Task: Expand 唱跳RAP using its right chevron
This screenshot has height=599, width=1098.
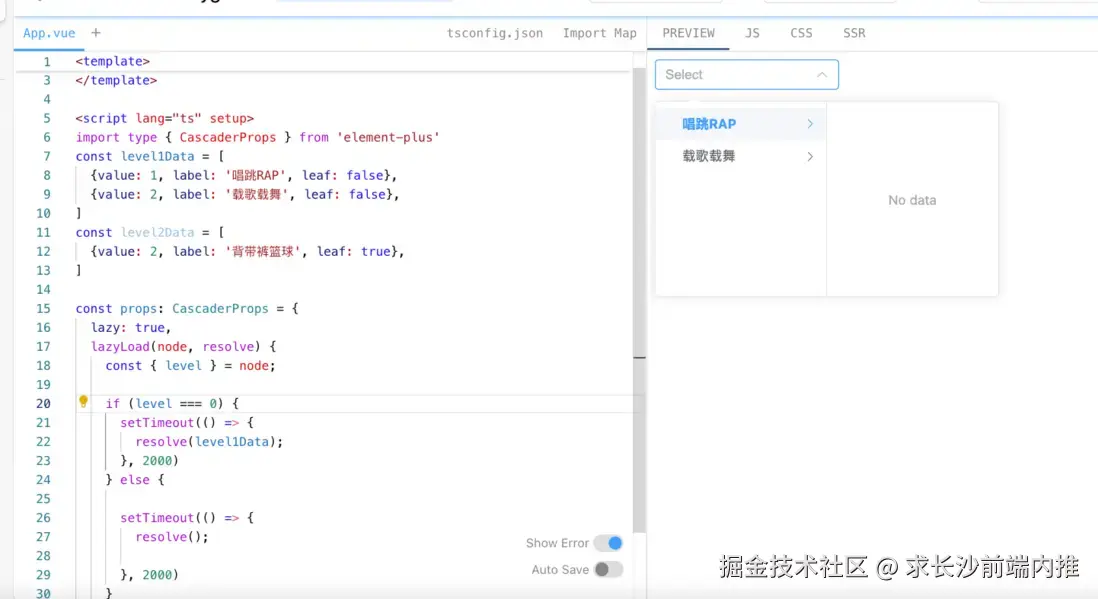Action: click(x=810, y=124)
